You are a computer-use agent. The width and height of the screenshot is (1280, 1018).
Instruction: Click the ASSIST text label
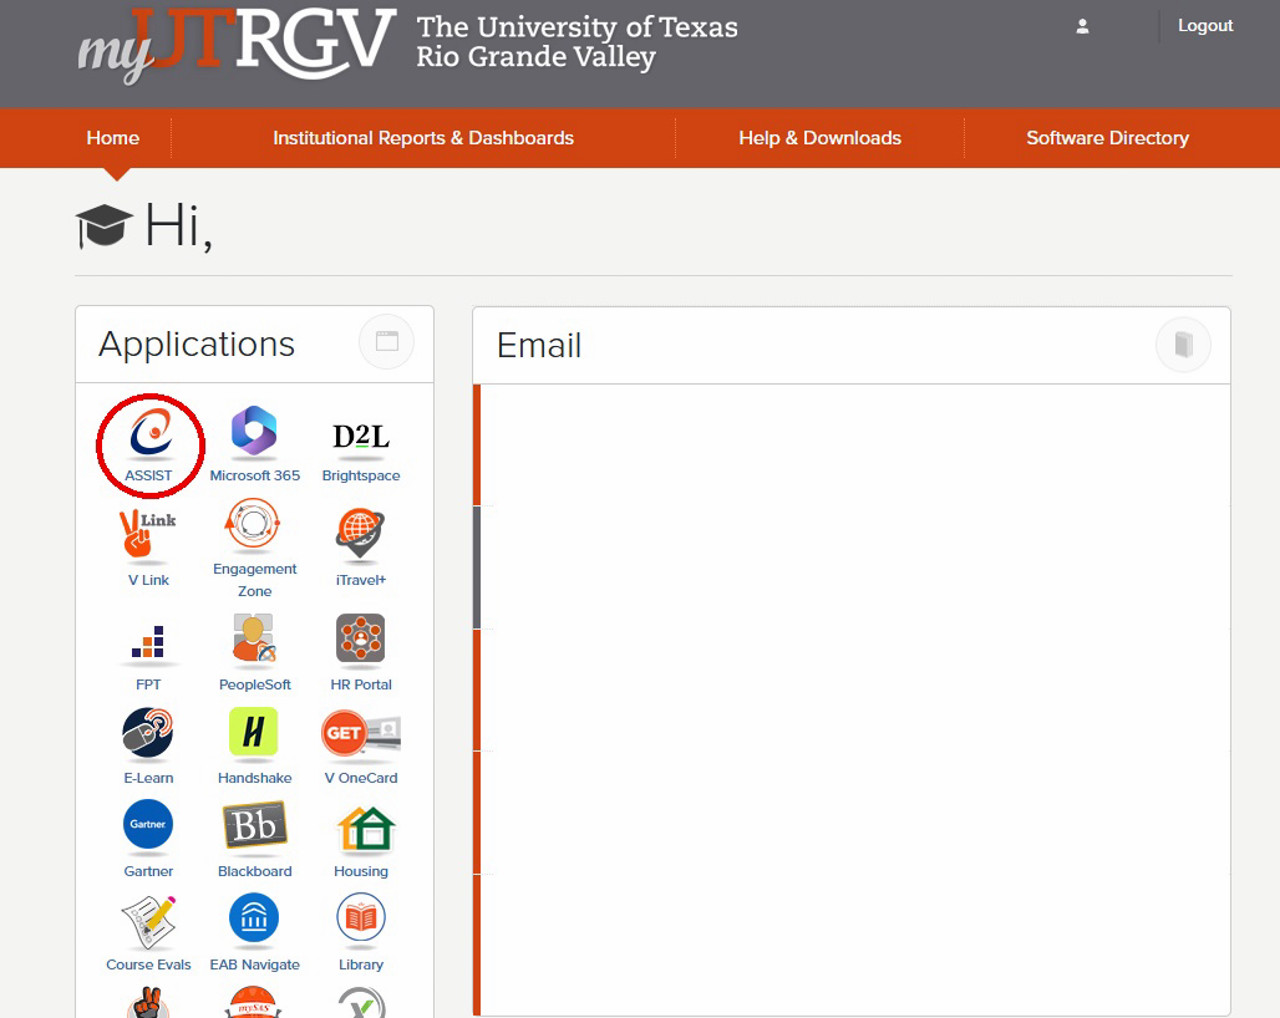click(148, 476)
